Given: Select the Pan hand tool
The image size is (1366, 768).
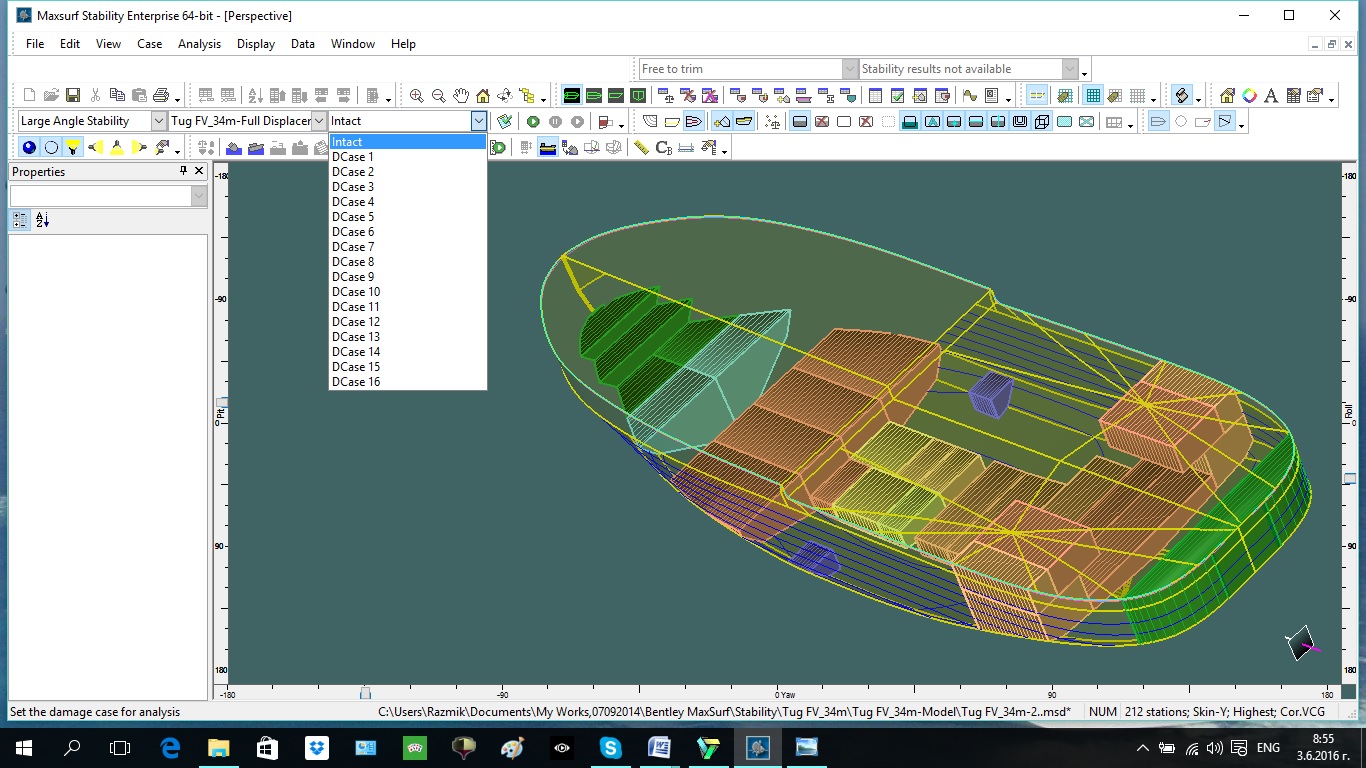Looking at the screenshot, I should (x=461, y=96).
